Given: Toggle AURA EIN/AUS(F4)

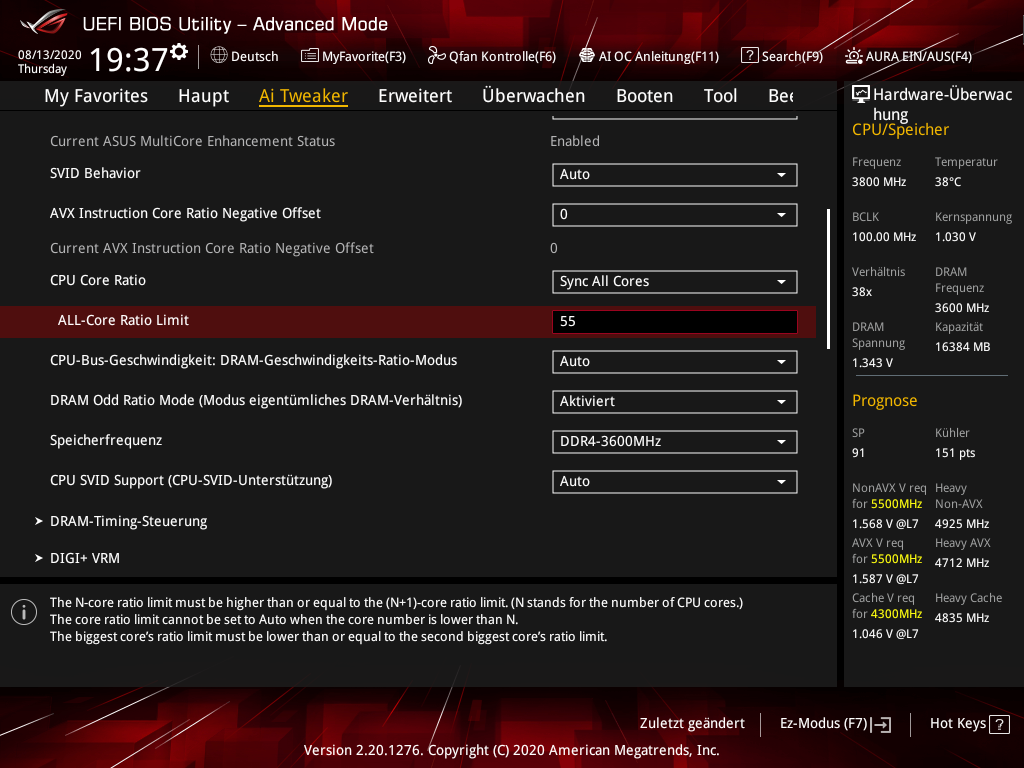Looking at the screenshot, I should coord(908,56).
